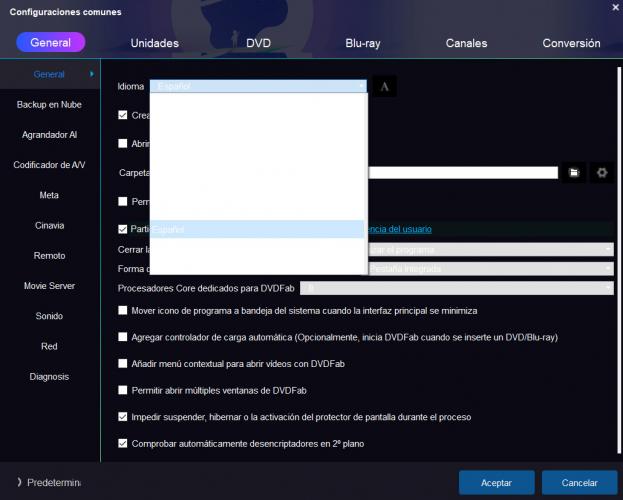Collapse the Idioma dropdown showing Español
Image resolution: width=623 pixels, height=500 pixels.
coord(258,86)
